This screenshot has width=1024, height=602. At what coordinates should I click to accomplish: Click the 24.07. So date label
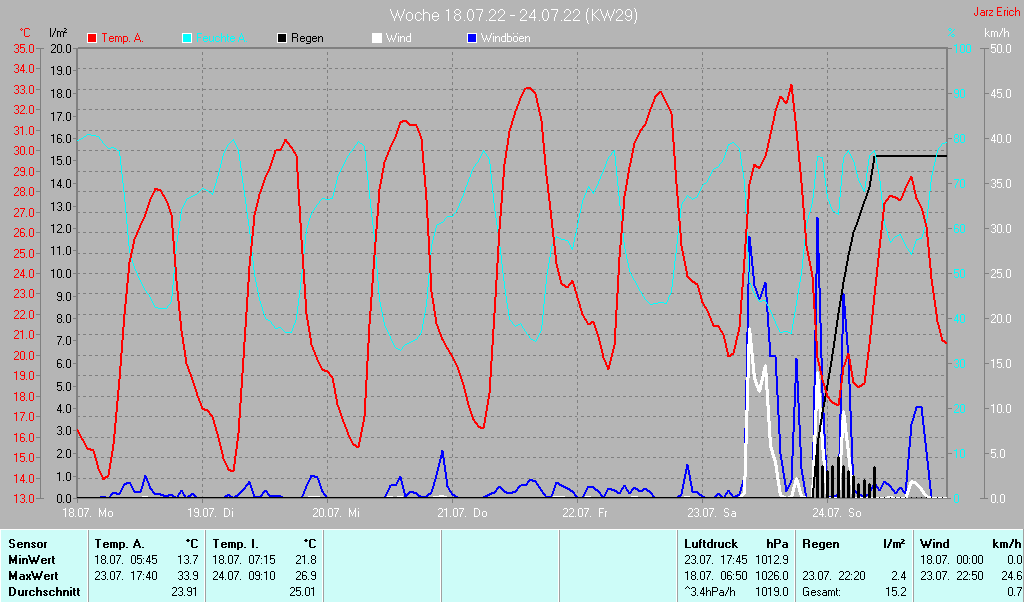coord(837,513)
